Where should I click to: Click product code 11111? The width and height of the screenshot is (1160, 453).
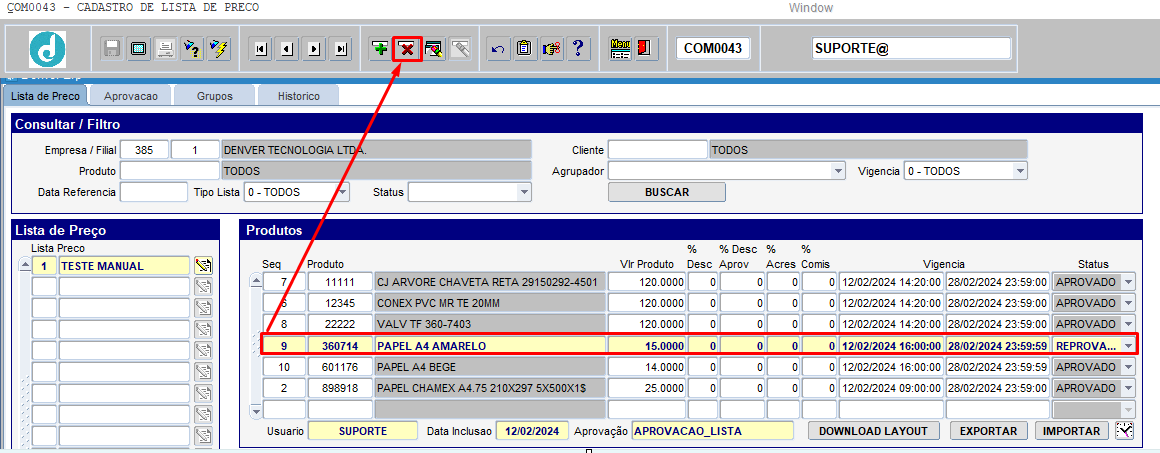(x=340, y=282)
